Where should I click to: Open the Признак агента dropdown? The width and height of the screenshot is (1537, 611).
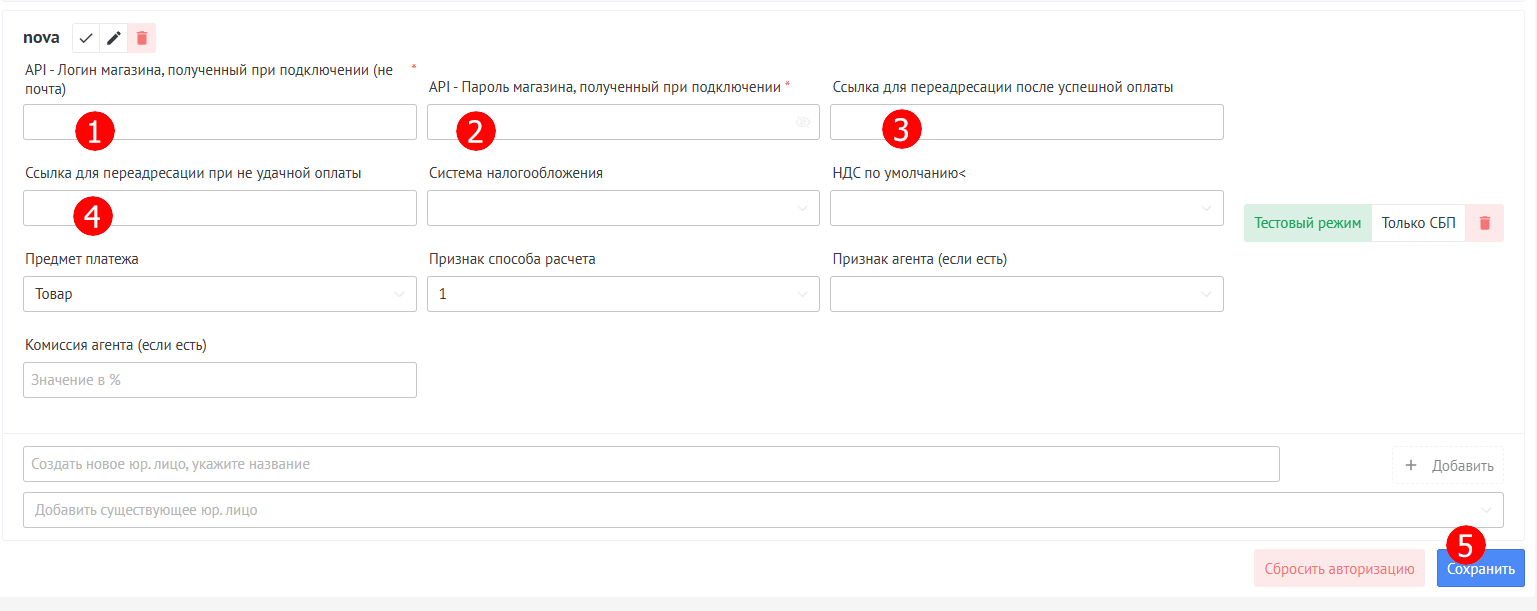[1026, 294]
